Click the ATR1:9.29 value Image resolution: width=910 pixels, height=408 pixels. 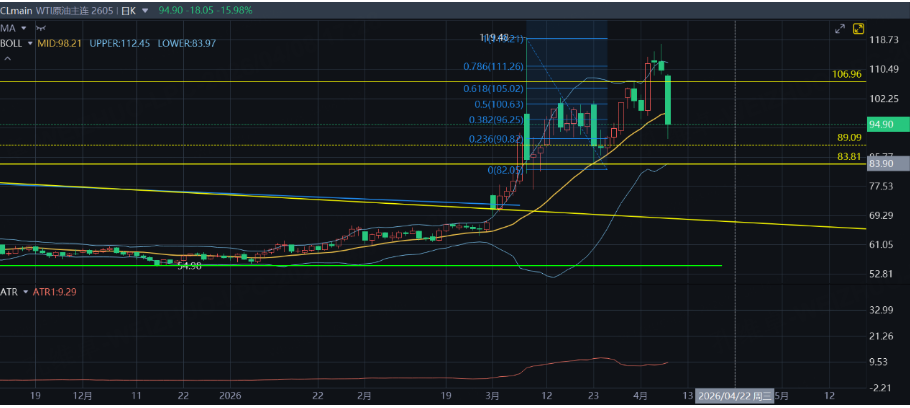click(x=55, y=292)
